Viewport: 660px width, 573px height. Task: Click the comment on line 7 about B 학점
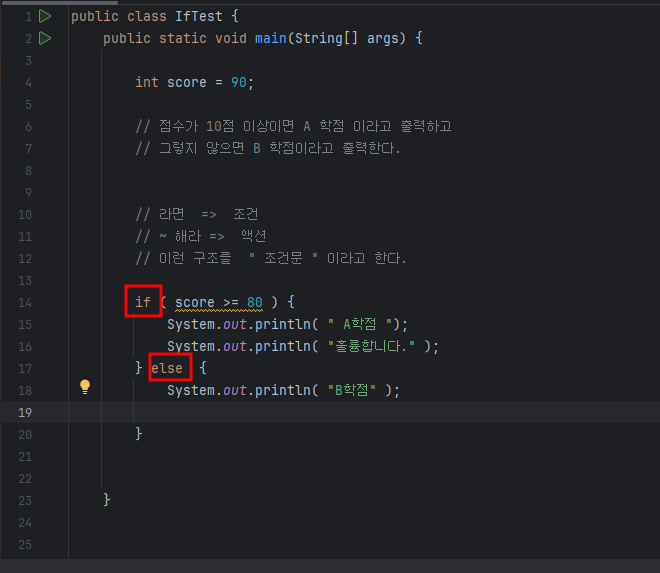pos(268,148)
